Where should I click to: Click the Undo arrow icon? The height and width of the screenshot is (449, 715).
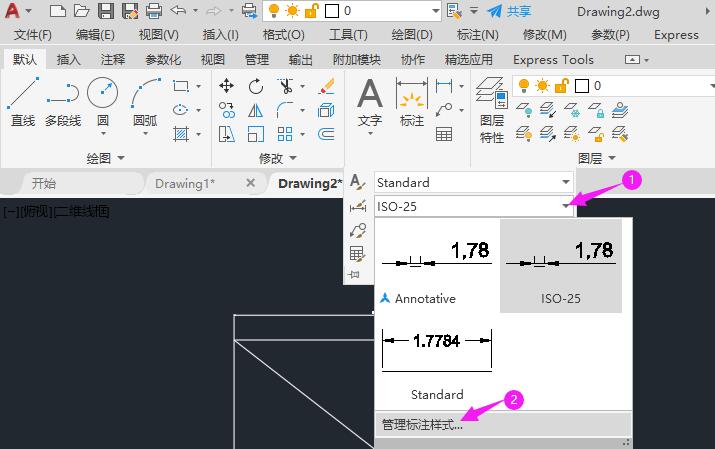178,10
